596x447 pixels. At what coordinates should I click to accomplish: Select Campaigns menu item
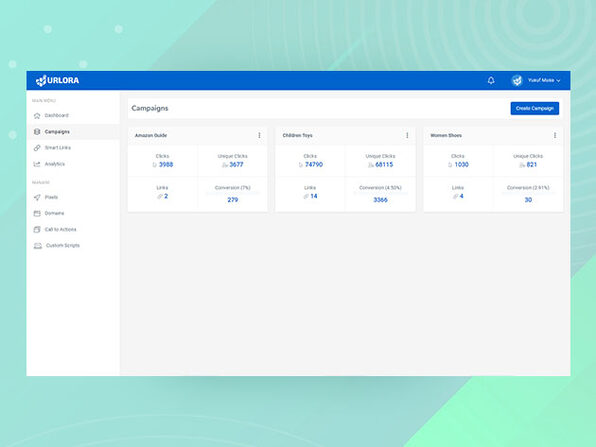(x=57, y=132)
